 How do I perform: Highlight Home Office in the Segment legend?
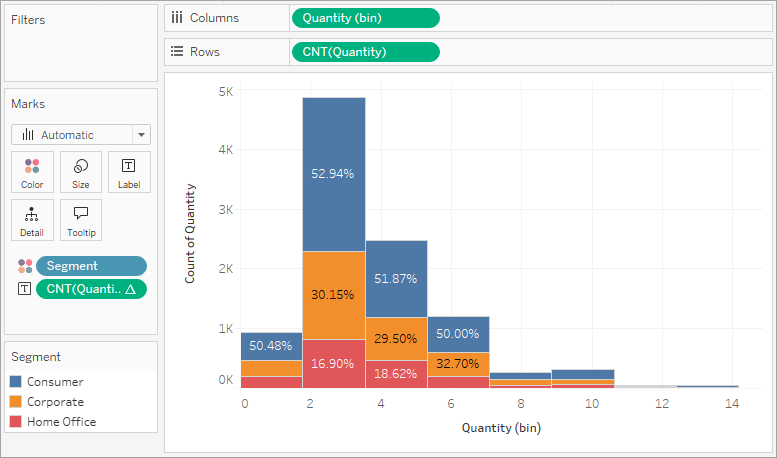(x=61, y=422)
